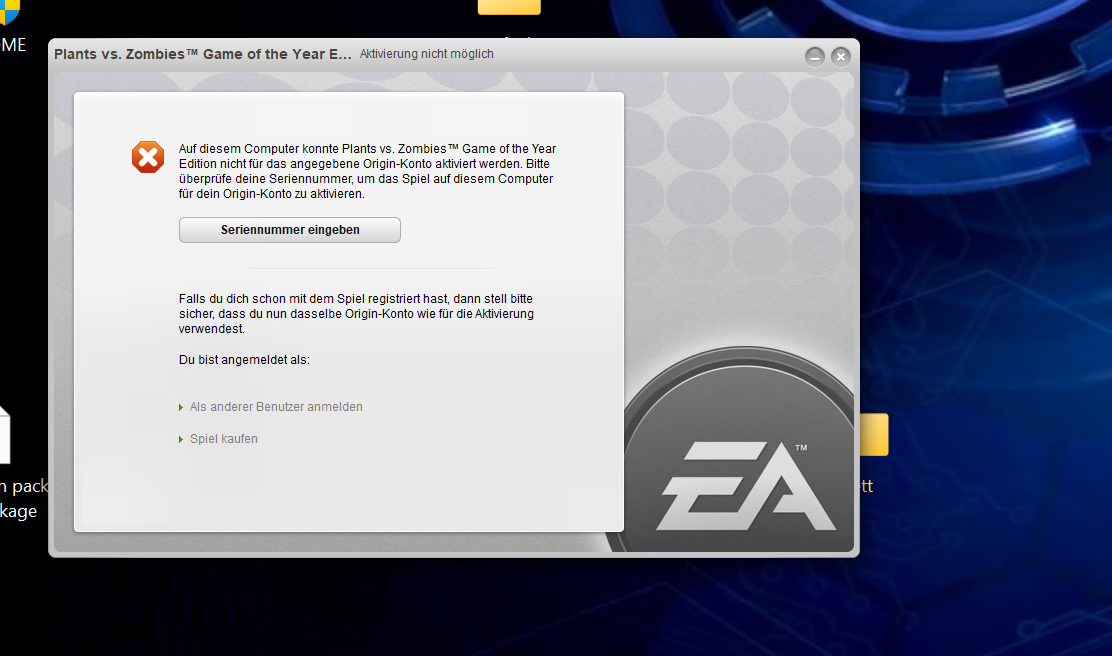Select the white file icon at left edge
Screen dimensions: 1112x656
[x=4, y=435]
